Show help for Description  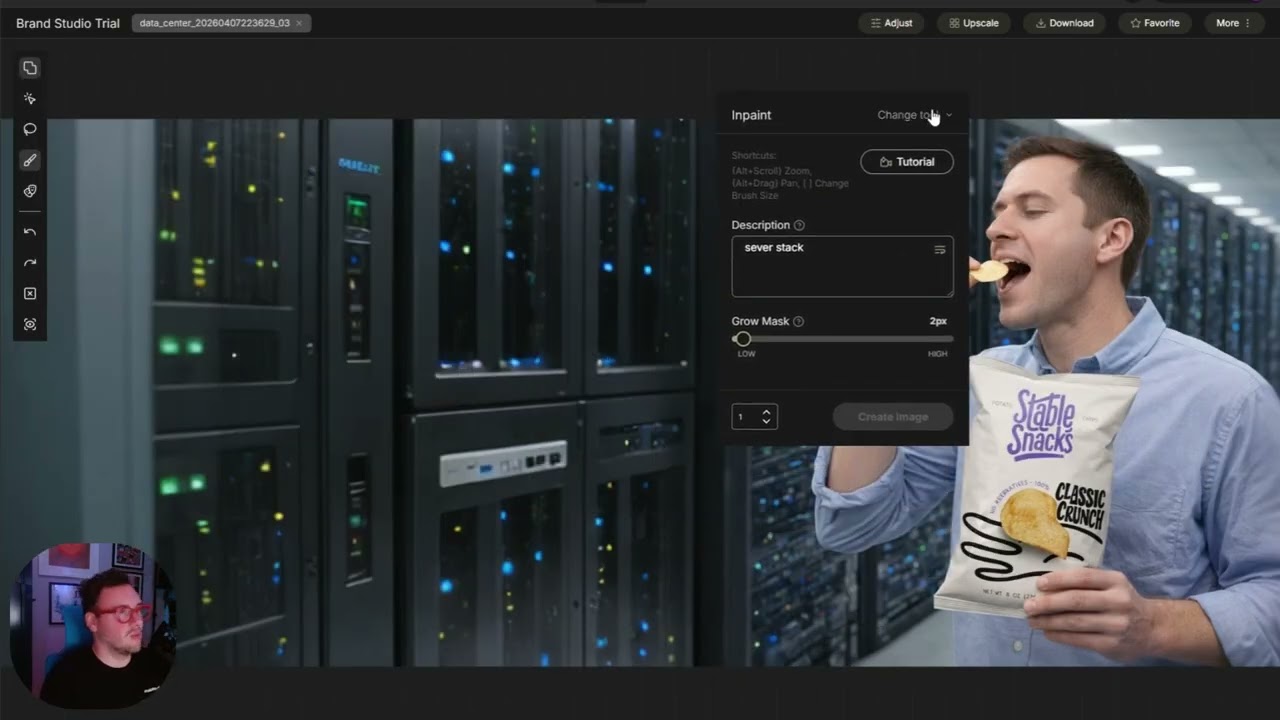[x=799, y=226]
